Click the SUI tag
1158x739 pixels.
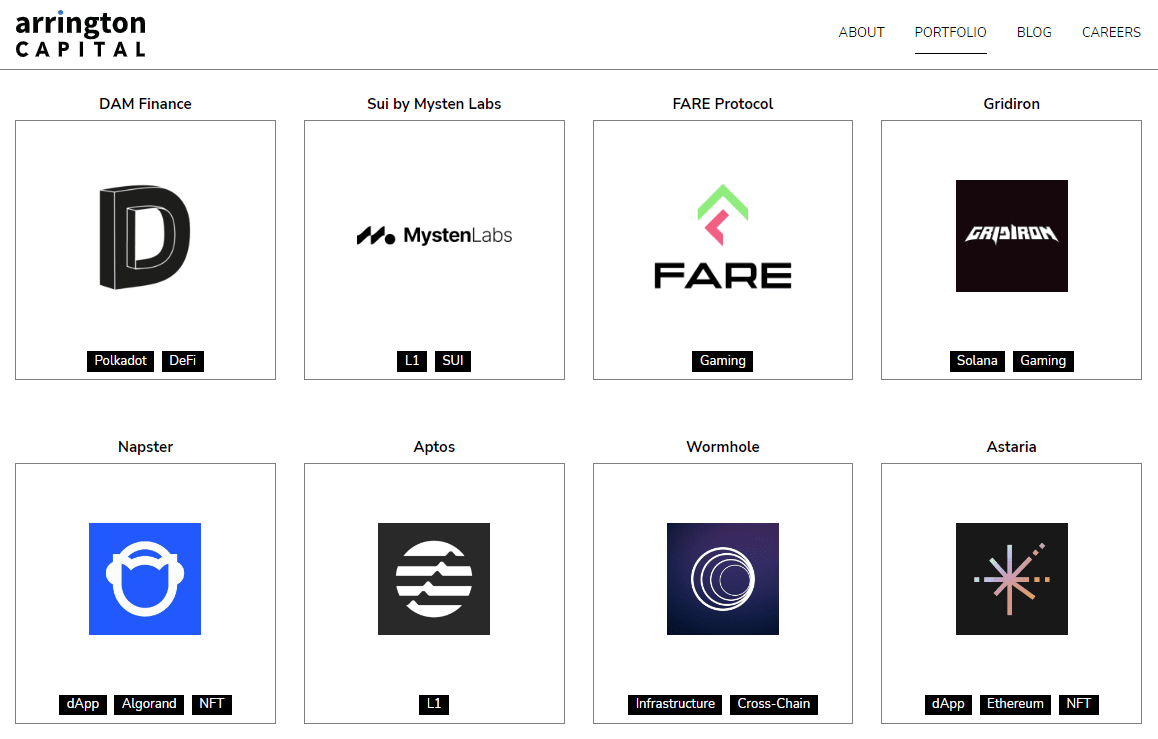tap(453, 361)
